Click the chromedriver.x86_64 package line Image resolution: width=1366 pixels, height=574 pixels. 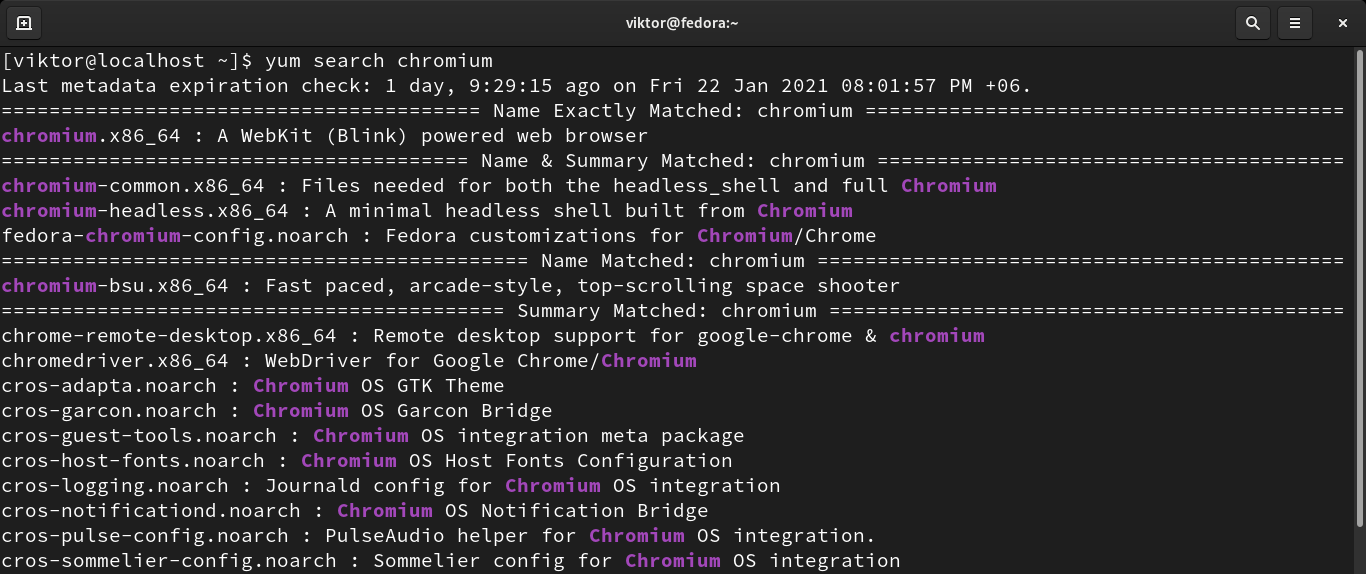pyautogui.click(x=115, y=361)
